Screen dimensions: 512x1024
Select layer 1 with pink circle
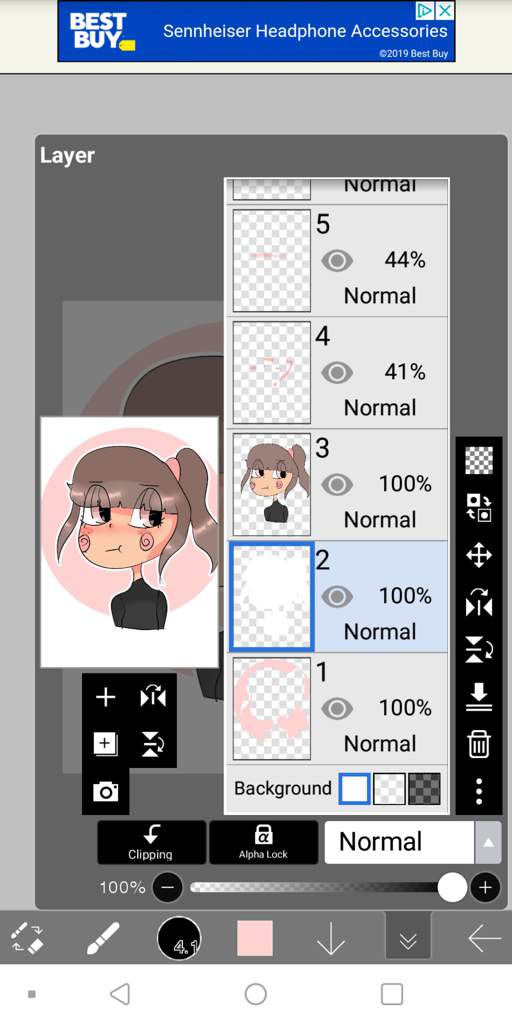click(x=338, y=709)
